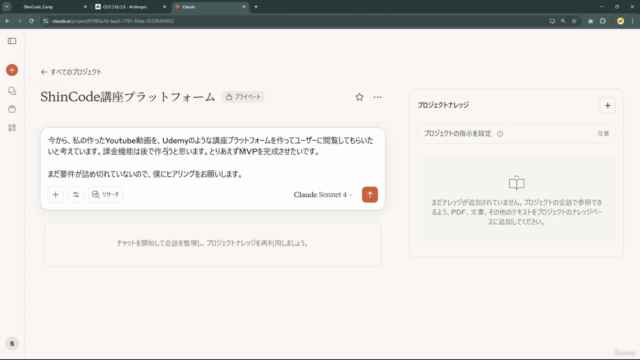View site information icon in address bar

point(46,21)
